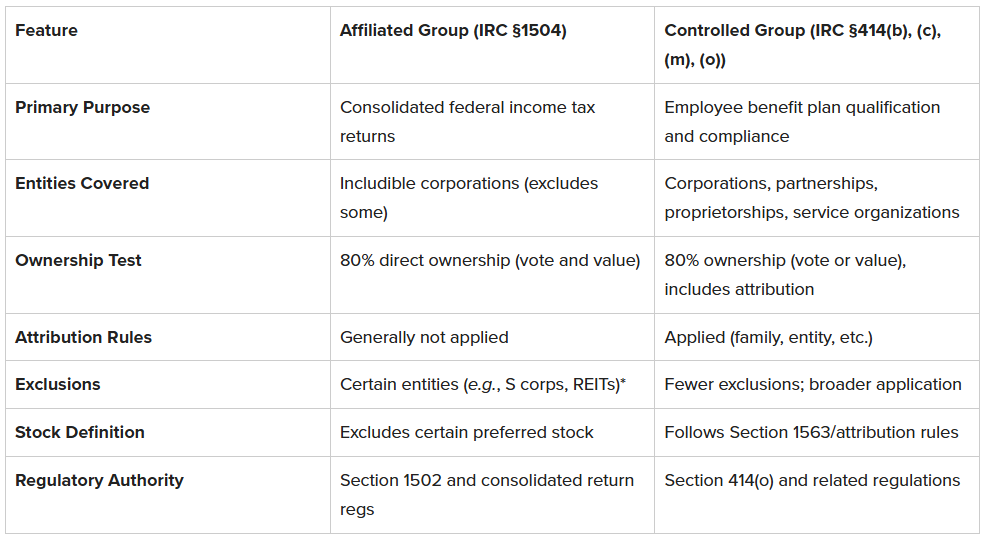Select the 'Entities Covered' row label
Viewport: 987px width, 537px height.
82,184
